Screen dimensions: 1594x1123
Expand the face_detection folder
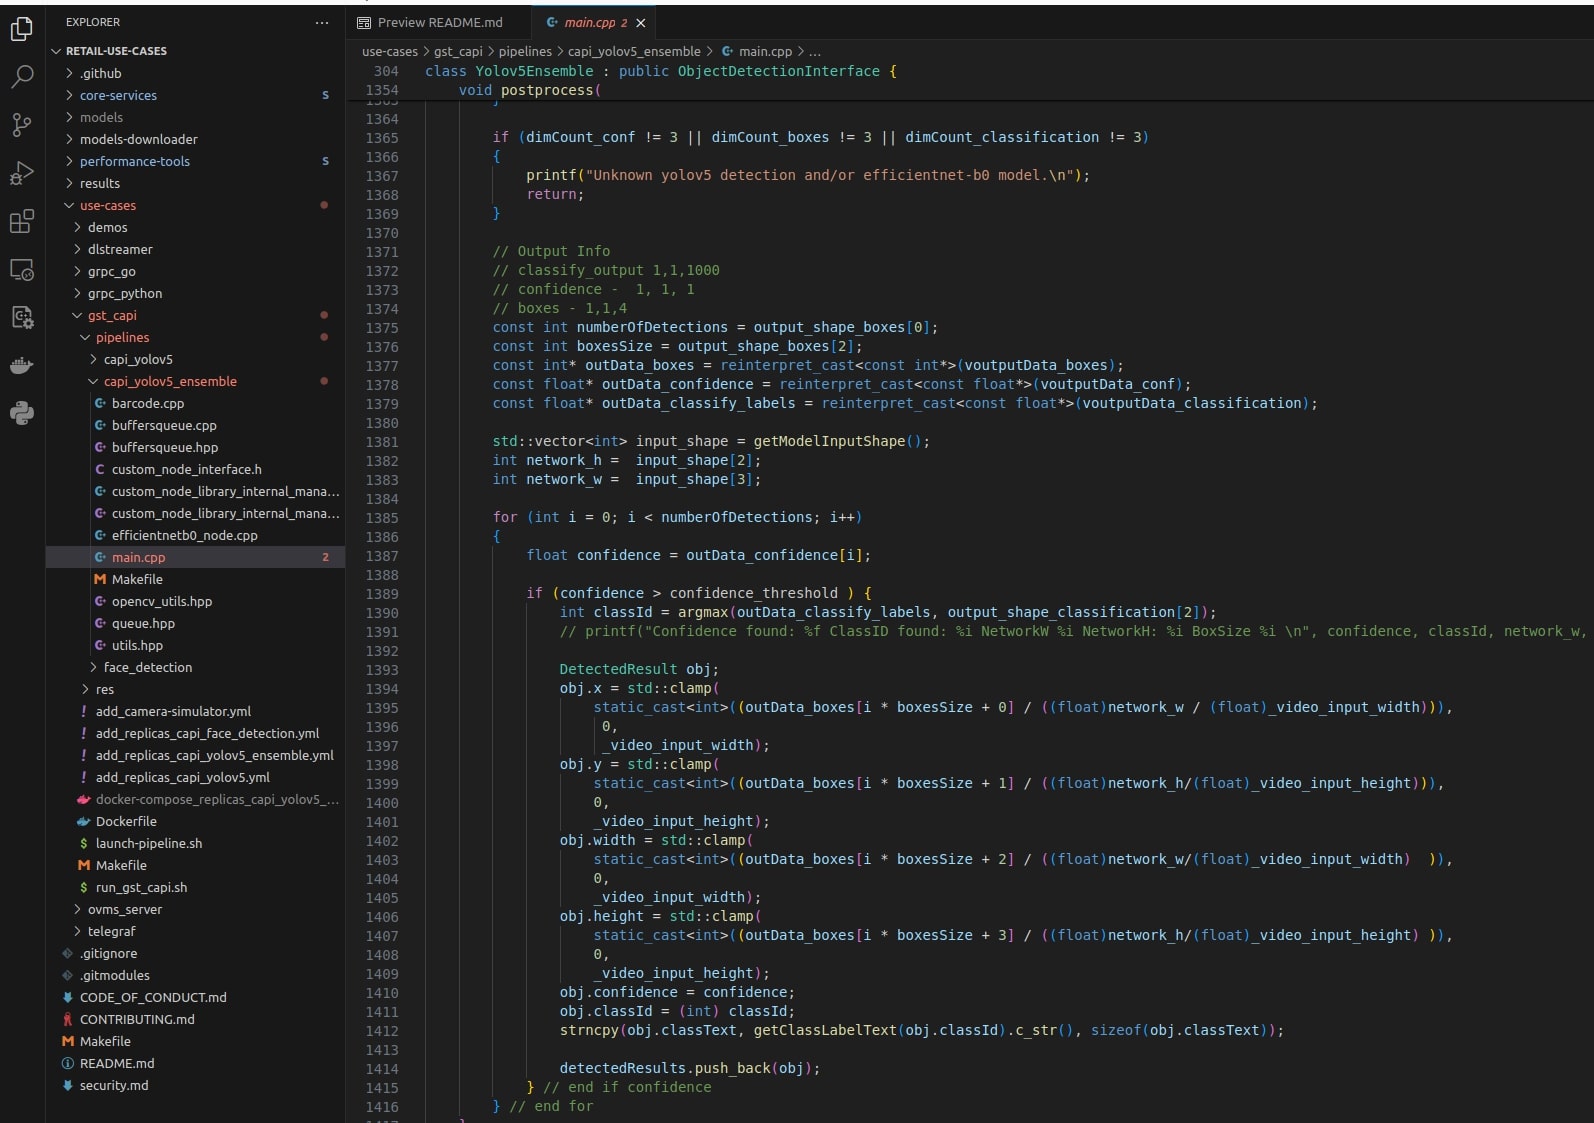pyautogui.click(x=147, y=668)
